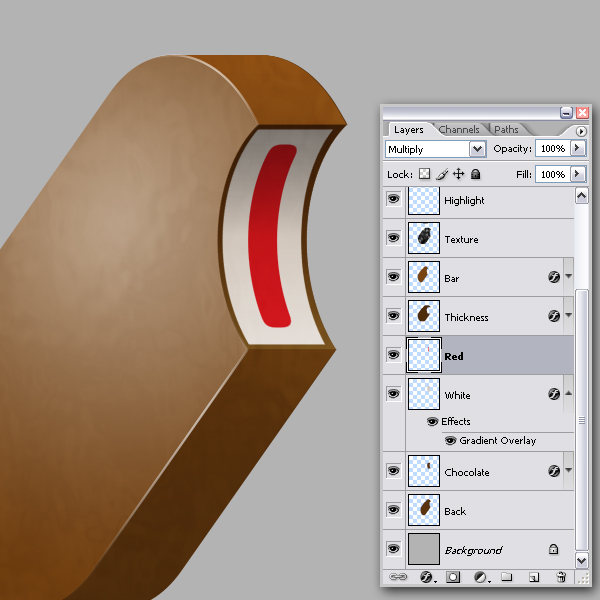Click the fx icon on Bar layer

pos(554,277)
